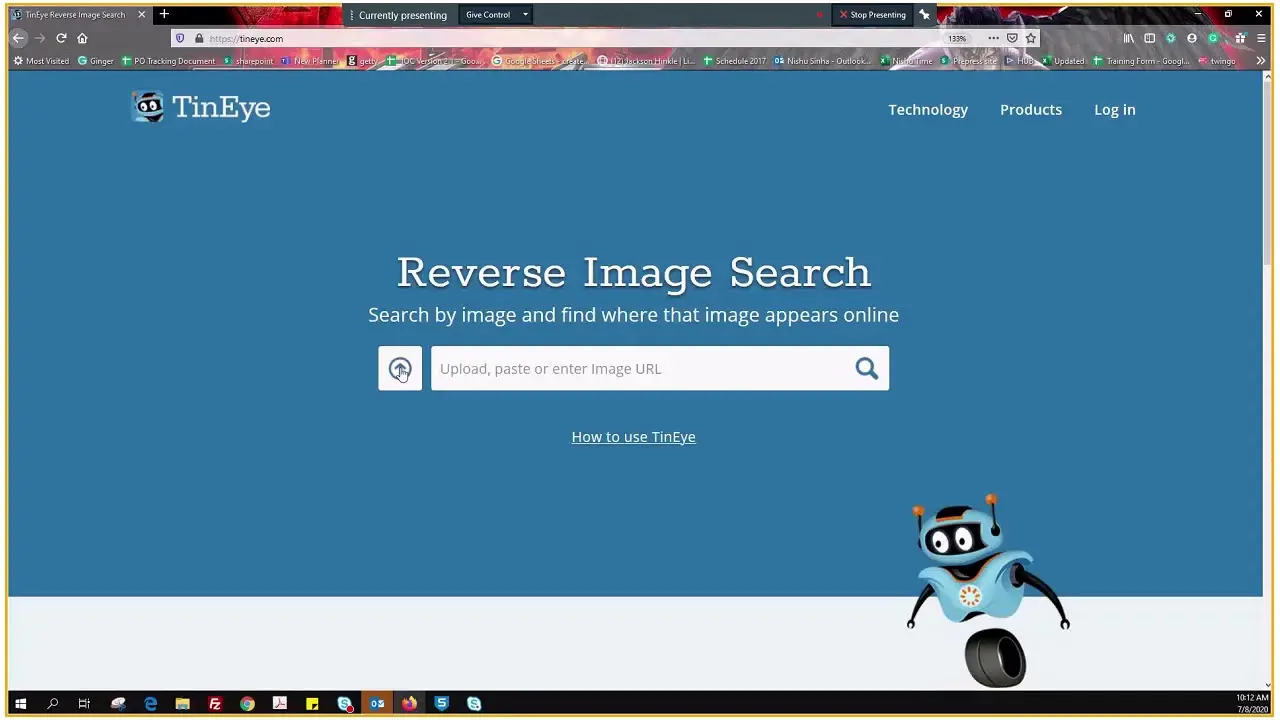Viewport: 1280px width, 720px height.
Task: Show more bookmarks with the chevron
Action: tap(1260, 61)
